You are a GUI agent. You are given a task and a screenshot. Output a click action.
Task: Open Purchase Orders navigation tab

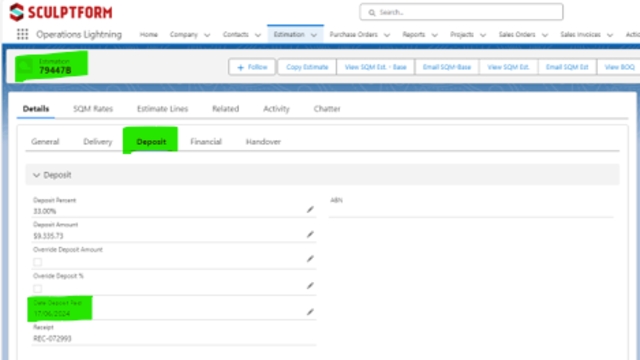pyautogui.click(x=353, y=35)
